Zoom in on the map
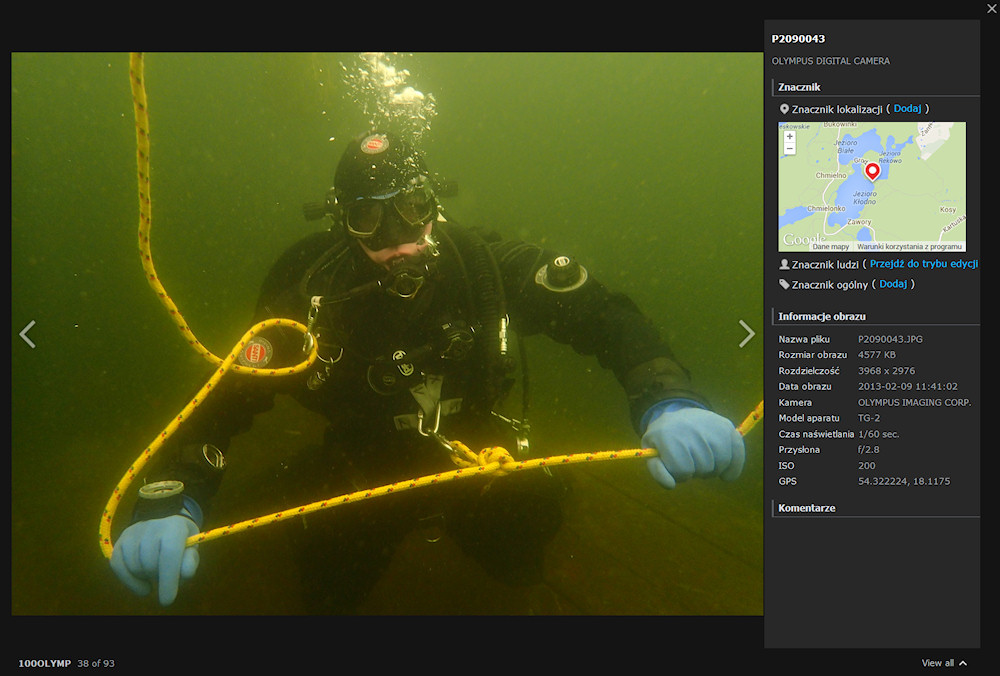Screen dimensions: 1000x676 click(x=790, y=136)
